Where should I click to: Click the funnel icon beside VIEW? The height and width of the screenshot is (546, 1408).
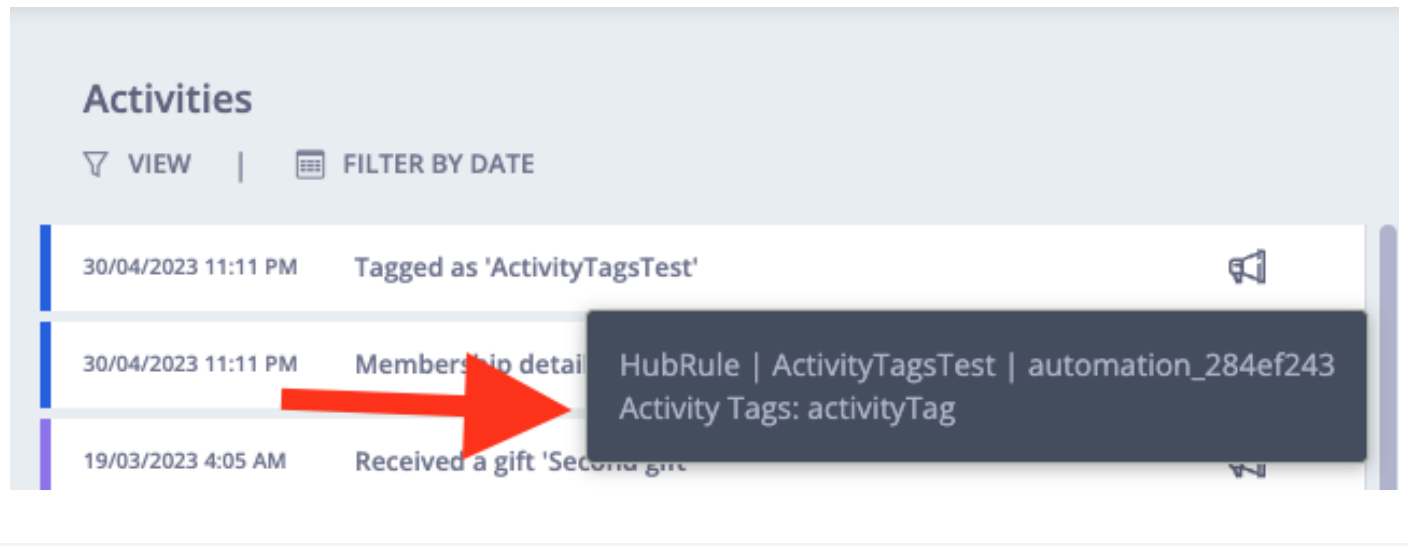95,164
